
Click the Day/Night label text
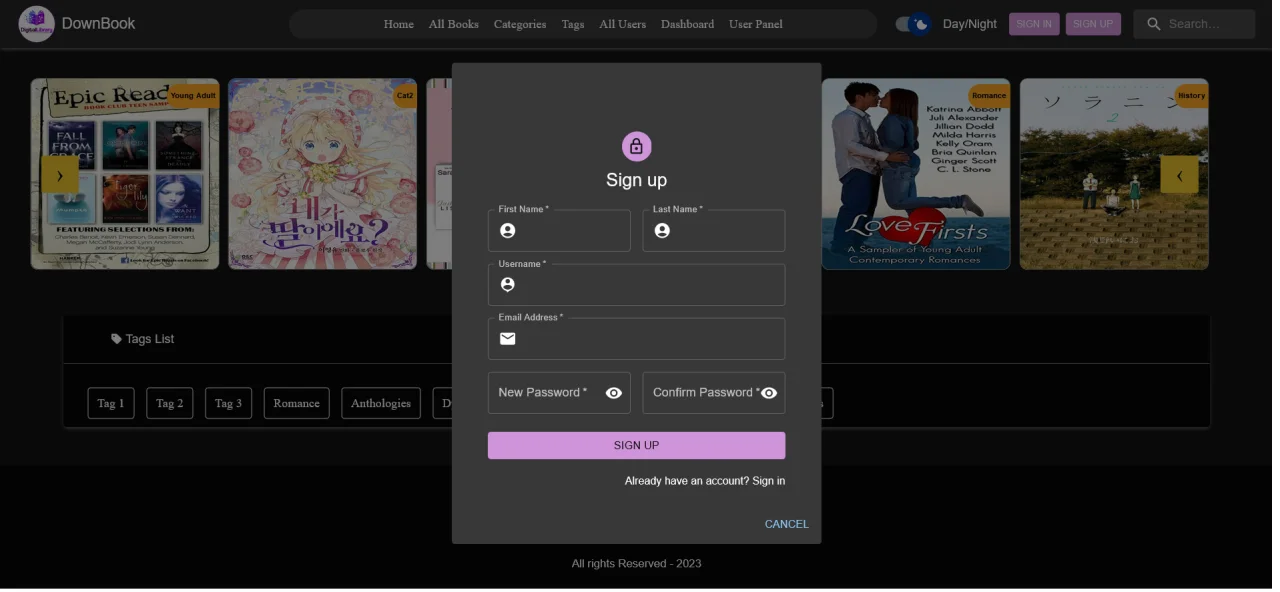tap(970, 24)
